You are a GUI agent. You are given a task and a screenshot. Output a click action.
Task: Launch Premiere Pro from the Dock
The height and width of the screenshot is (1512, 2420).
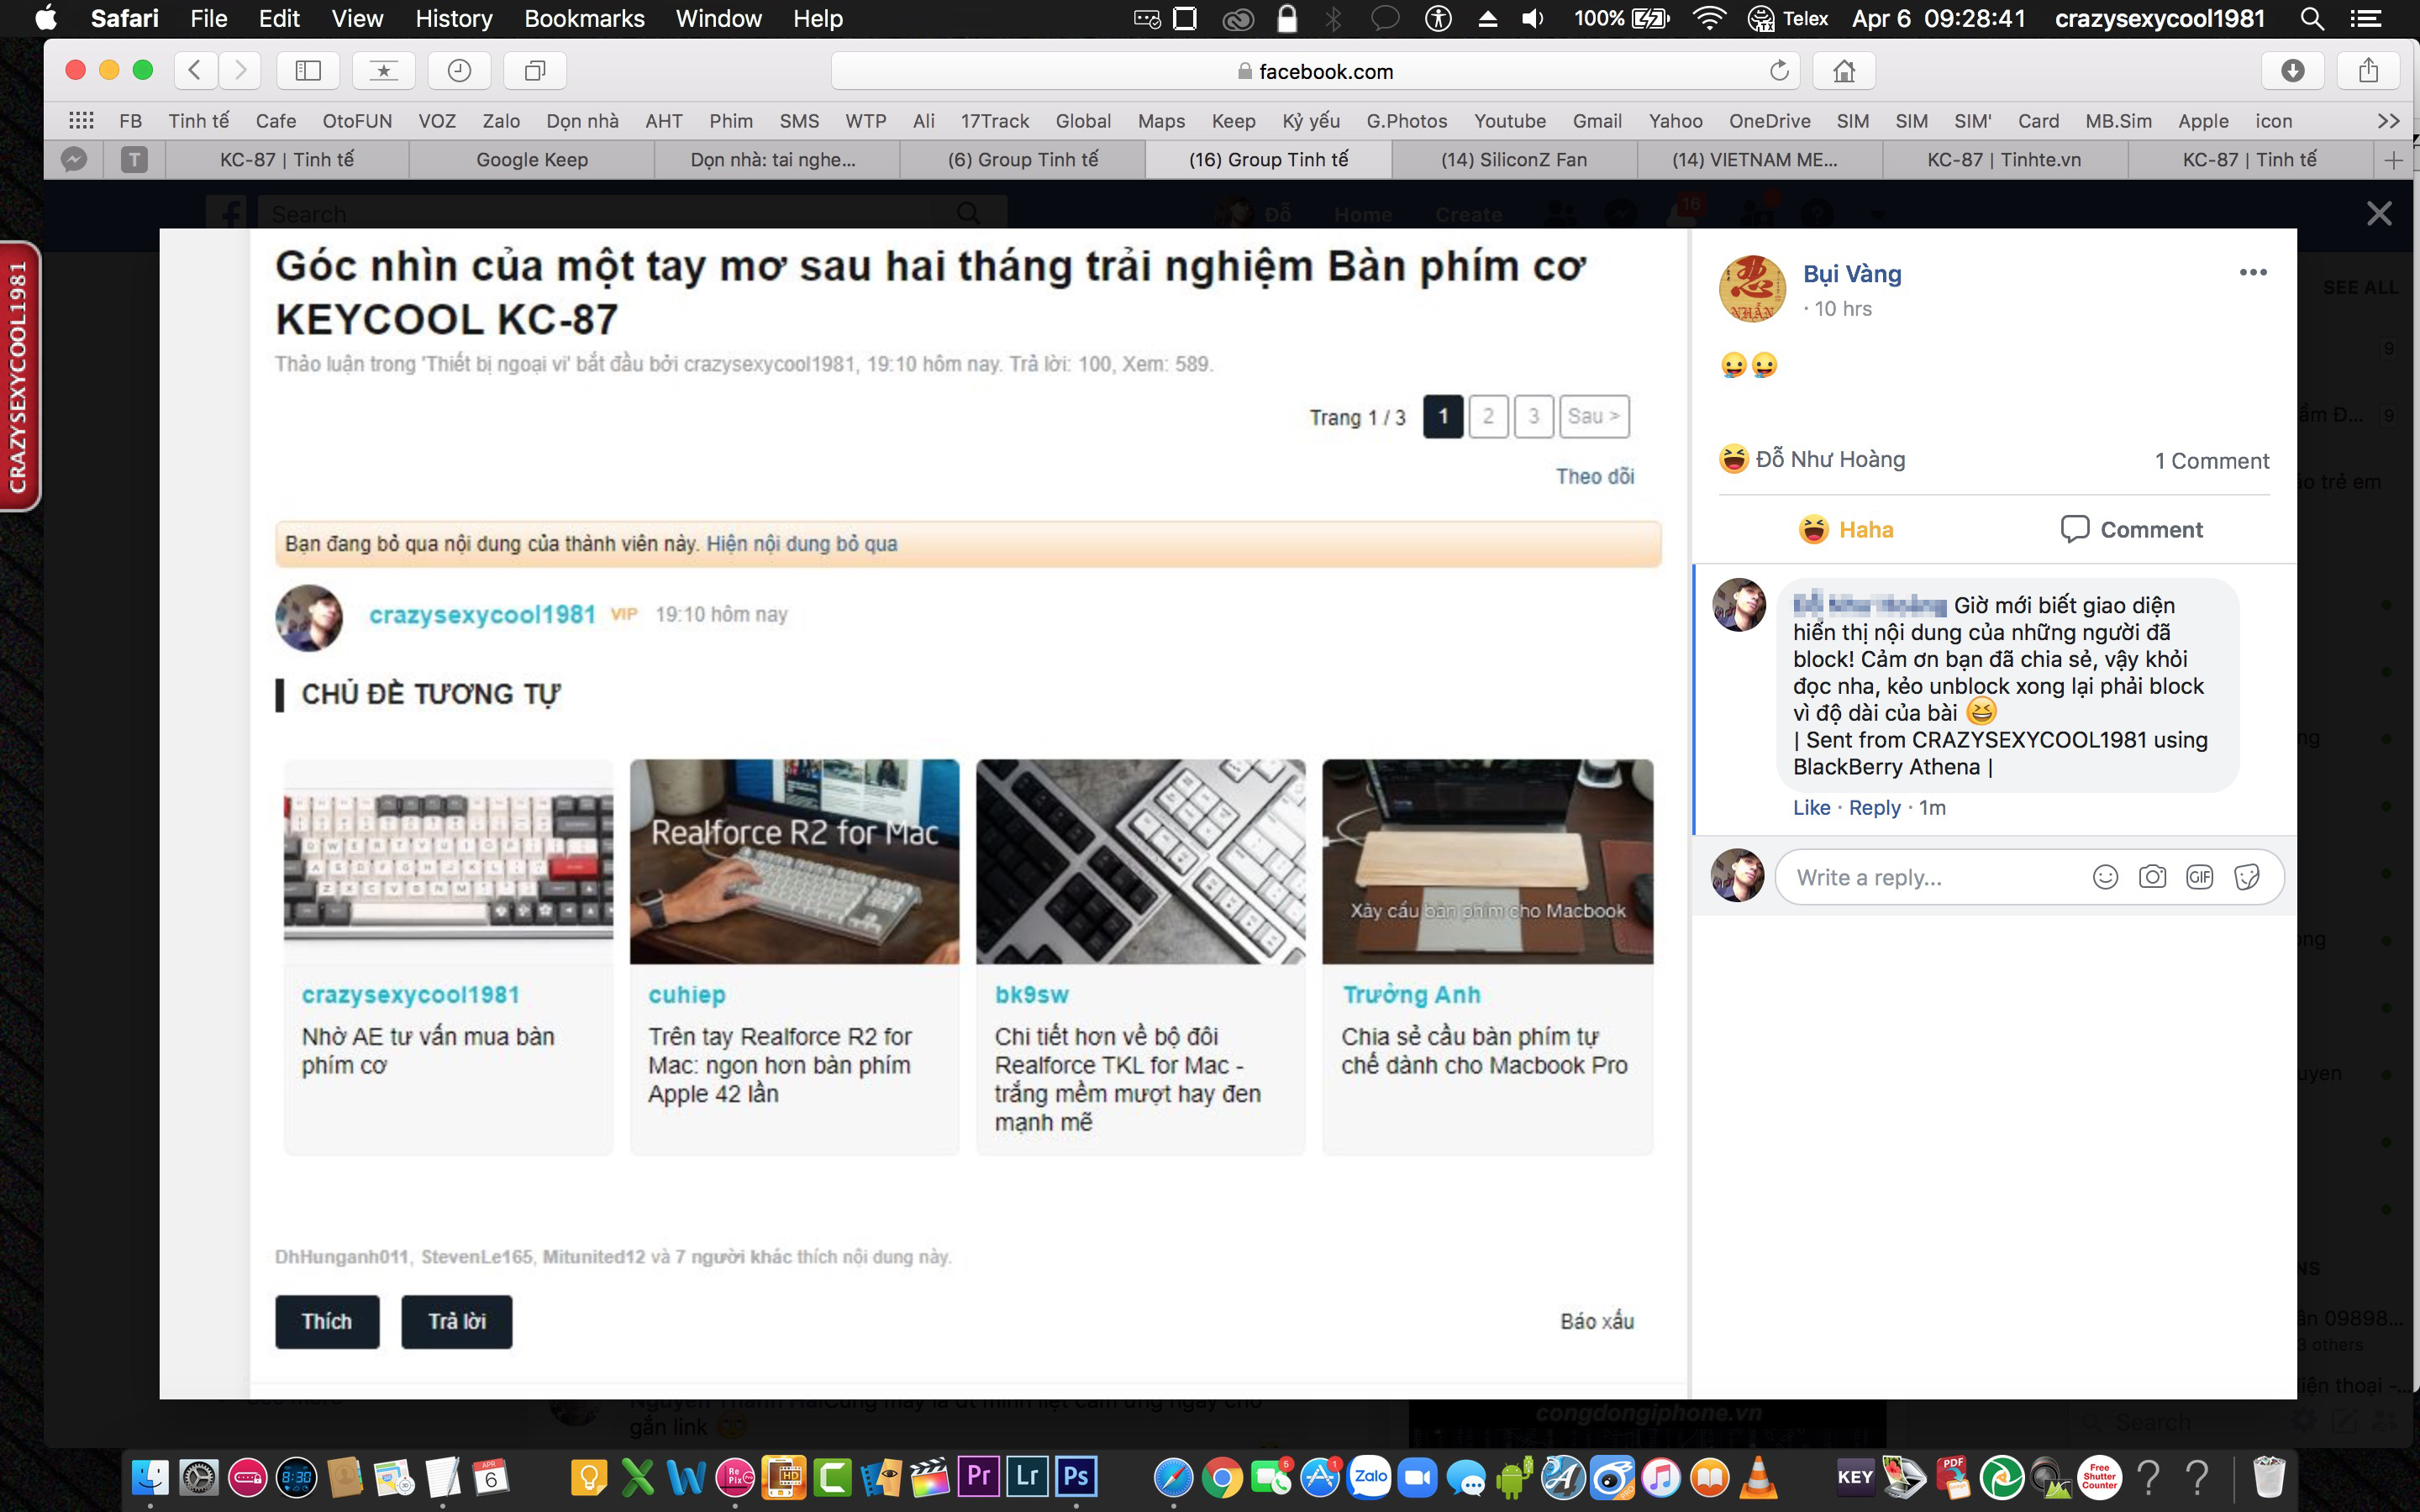tap(979, 1476)
